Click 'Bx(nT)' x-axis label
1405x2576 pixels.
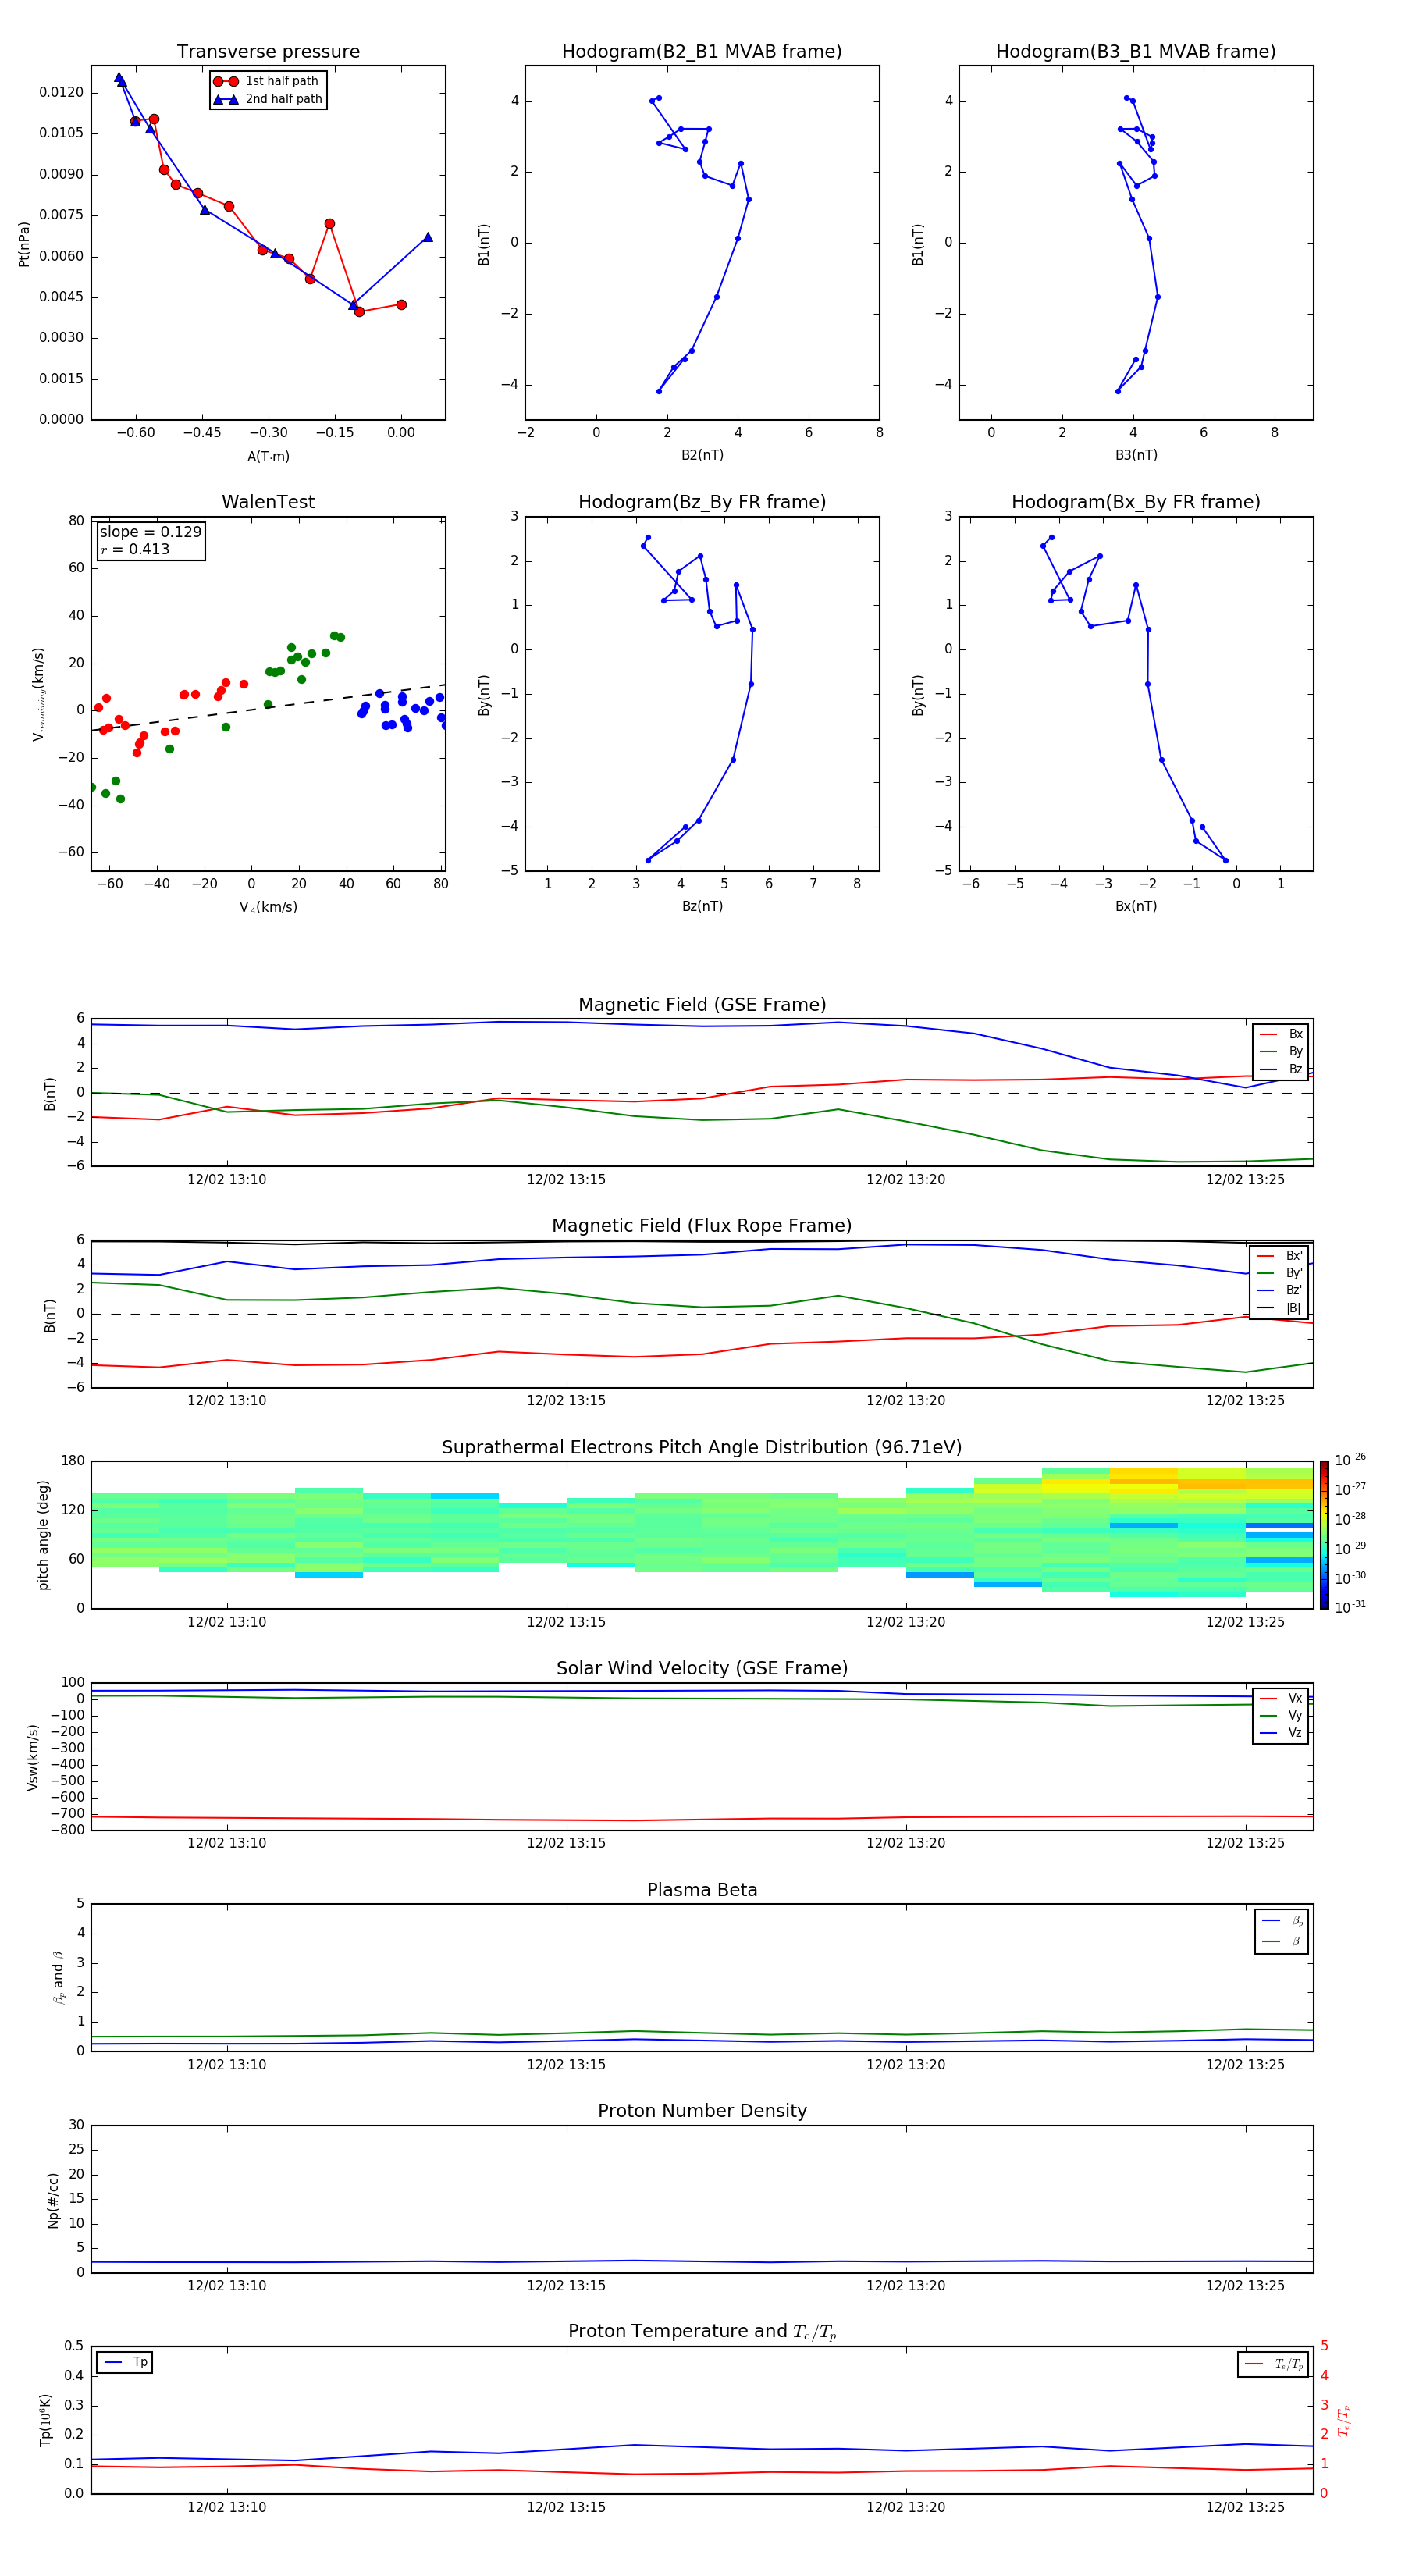tap(1136, 906)
